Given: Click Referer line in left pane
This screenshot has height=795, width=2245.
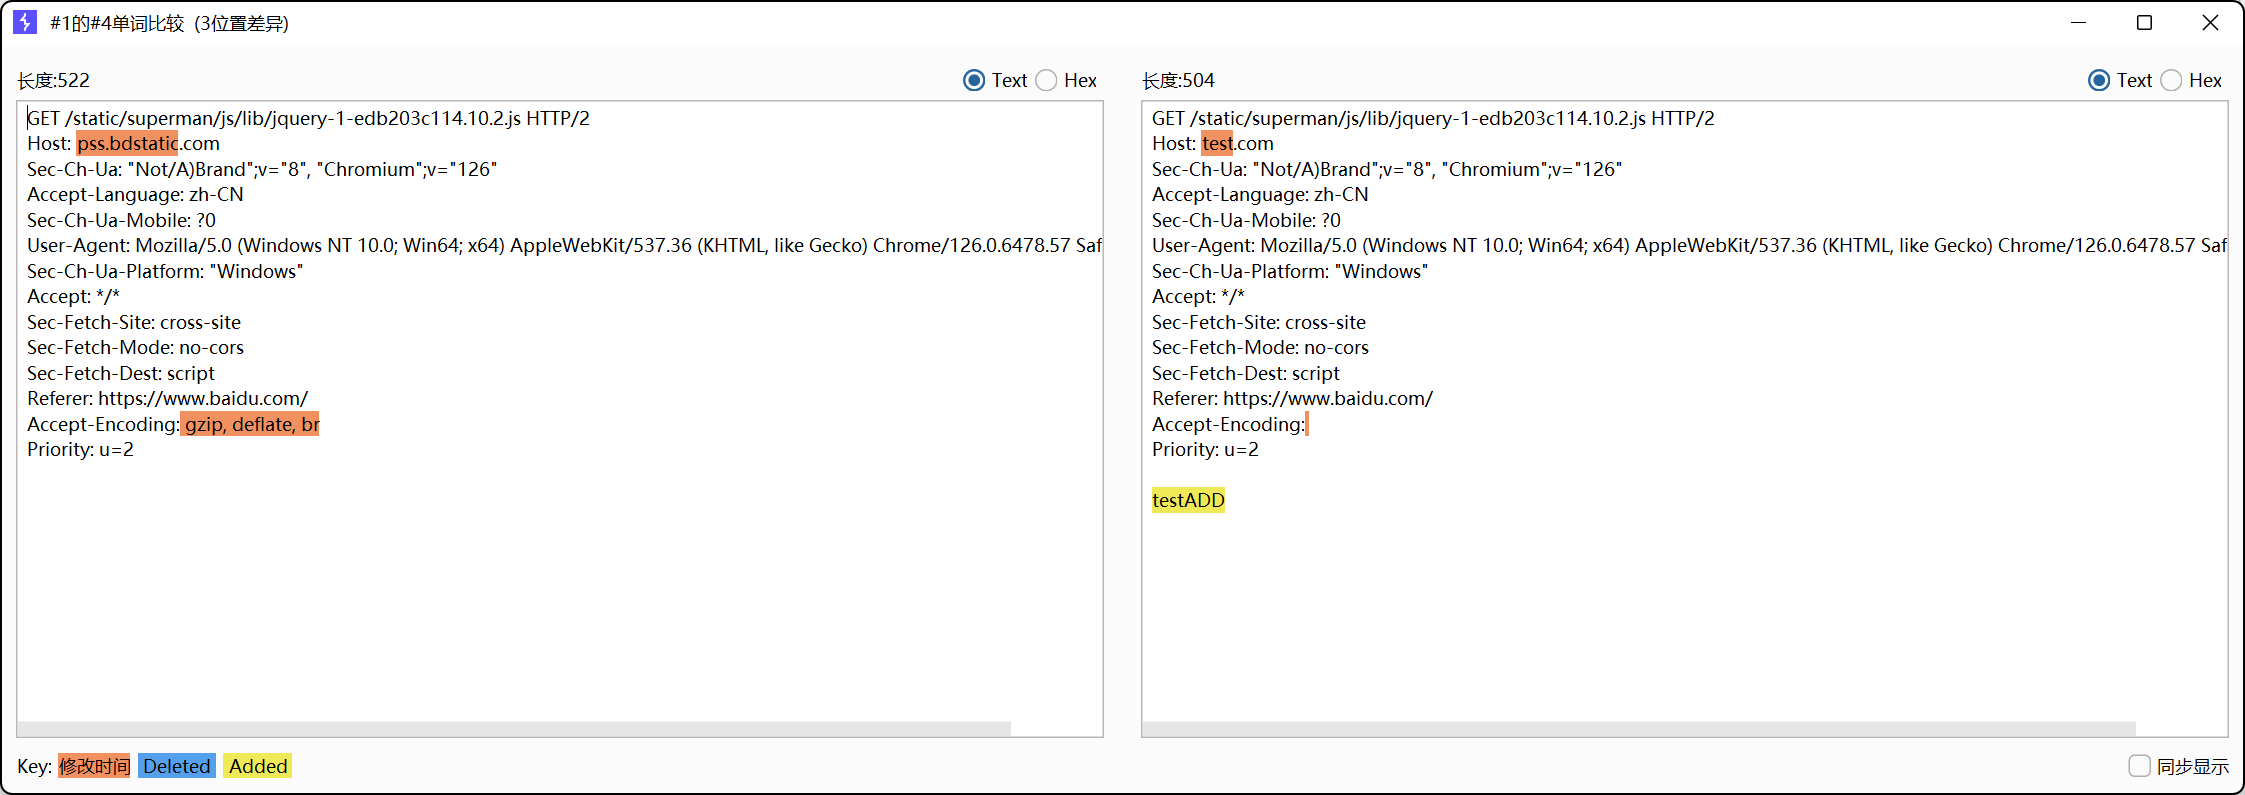Looking at the screenshot, I should (167, 398).
